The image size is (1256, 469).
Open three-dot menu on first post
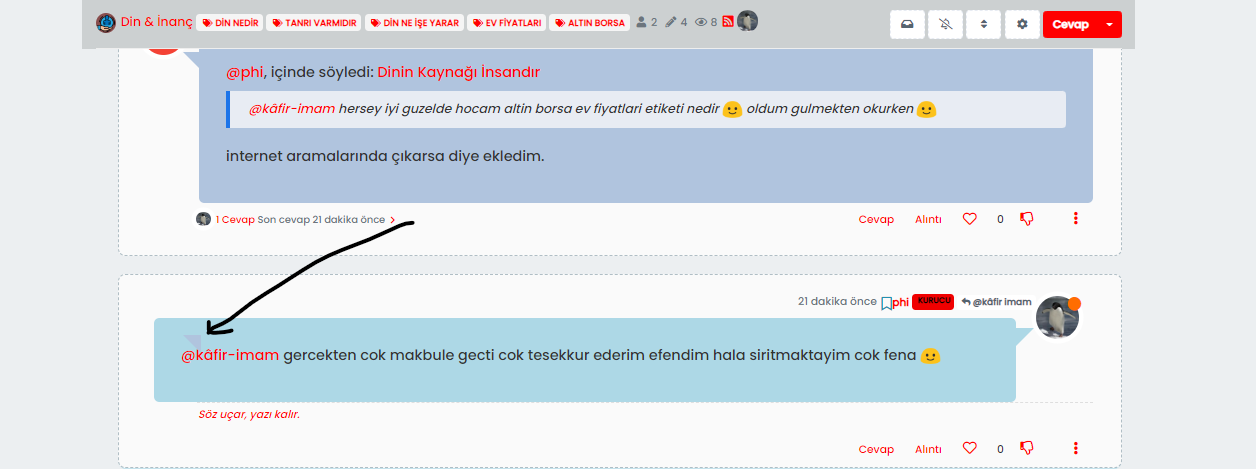tap(1076, 219)
